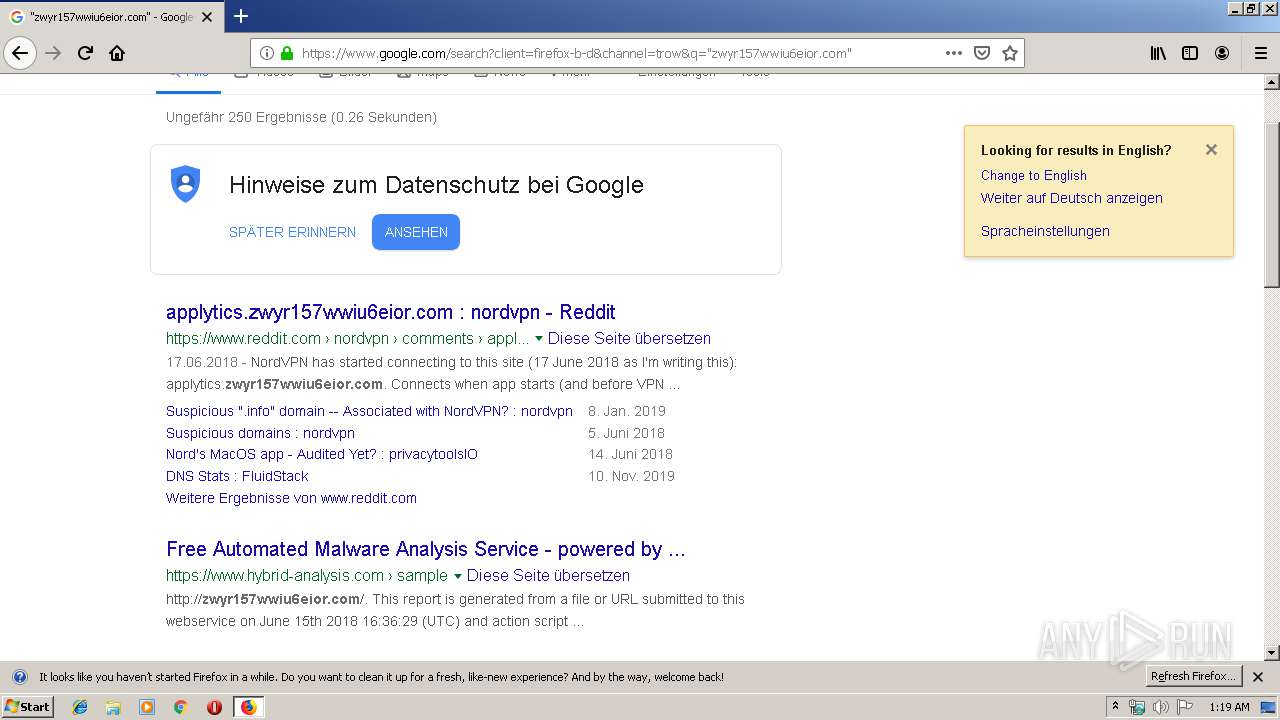Expand the hybrid-analysis result dropdown arrow
This screenshot has width=1280, height=720.
pos(458,576)
